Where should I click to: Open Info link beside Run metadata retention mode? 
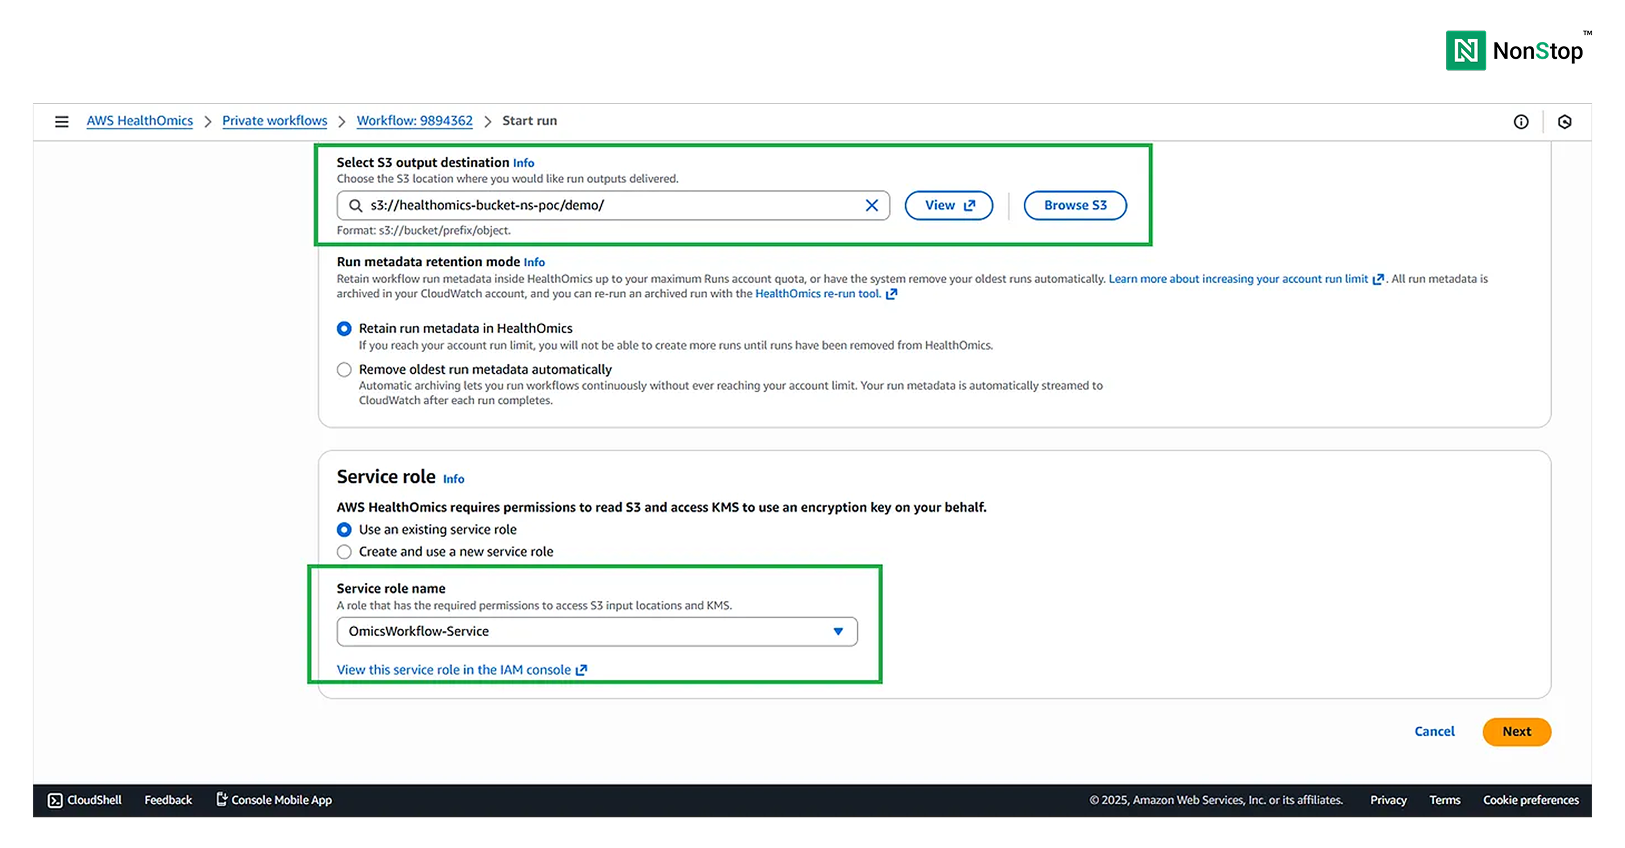tap(535, 262)
